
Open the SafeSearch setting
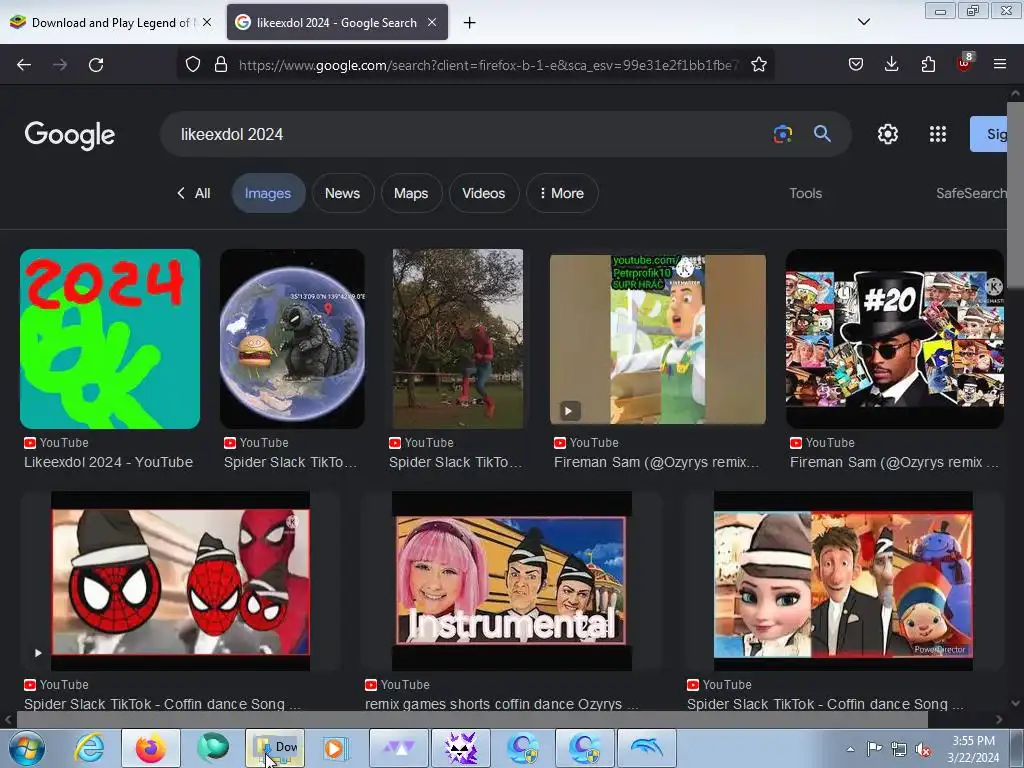(x=971, y=193)
